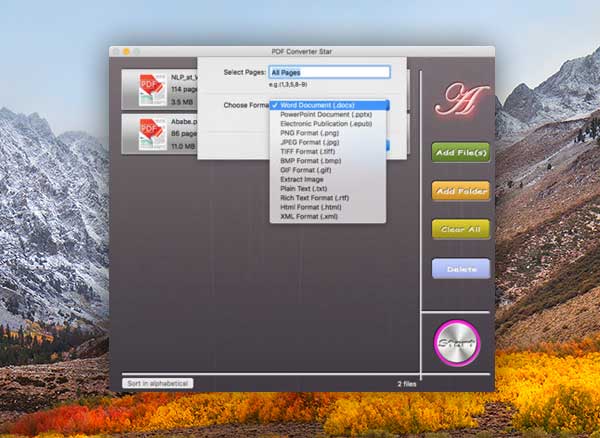Choose XML Format (.xml) option
The image size is (600, 438).
[x=328, y=217]
